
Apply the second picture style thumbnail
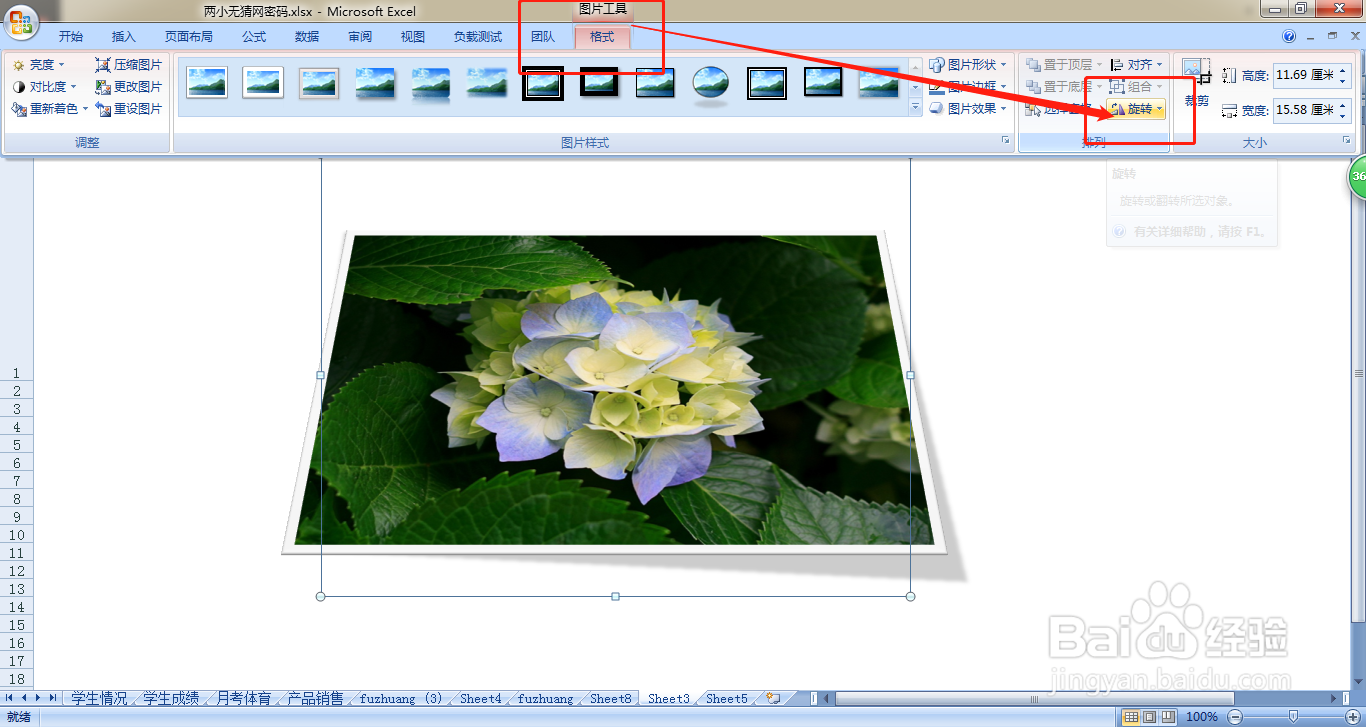click(x=263, y=83)
